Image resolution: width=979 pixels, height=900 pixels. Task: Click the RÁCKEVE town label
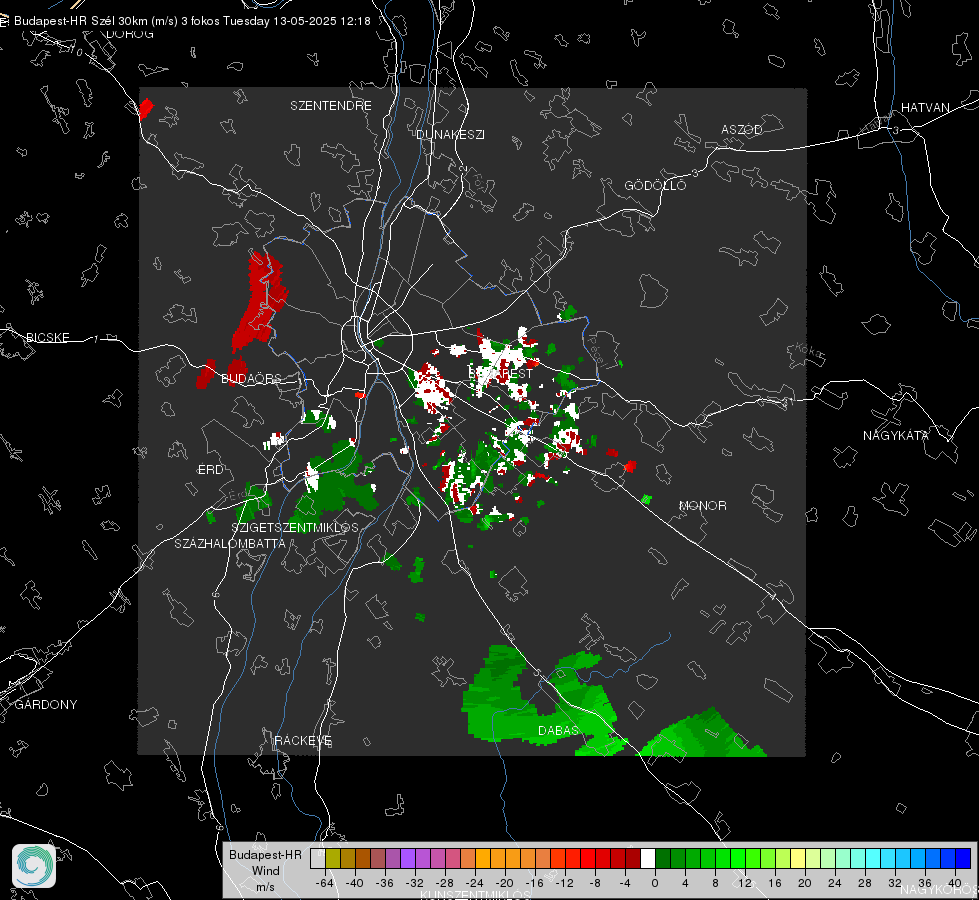[x=303, y=741]
